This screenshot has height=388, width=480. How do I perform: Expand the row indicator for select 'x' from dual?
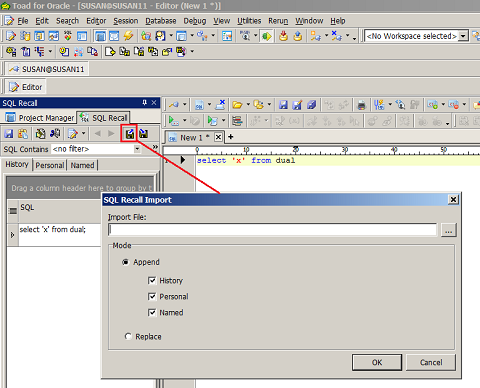[13, 235]
